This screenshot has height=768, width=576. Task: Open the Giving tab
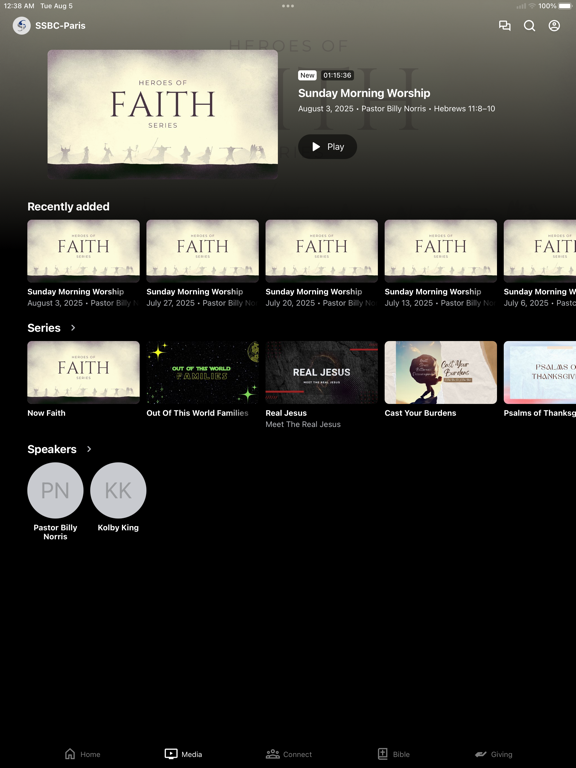(494, 754)
